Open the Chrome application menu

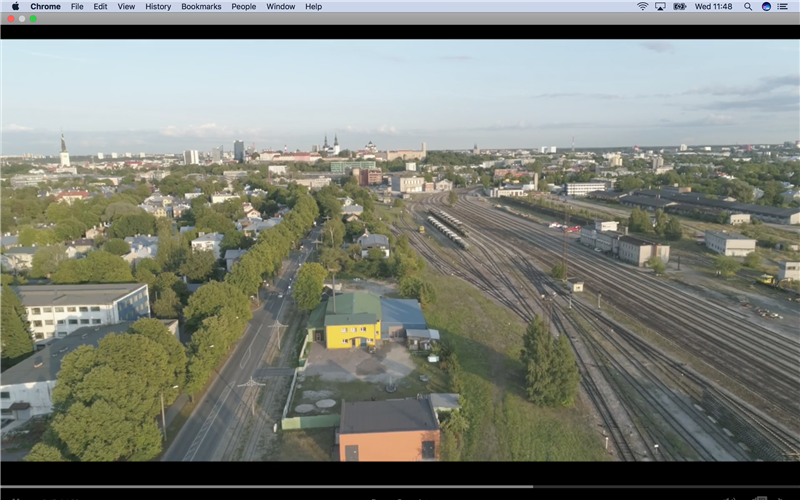point(45,6)
